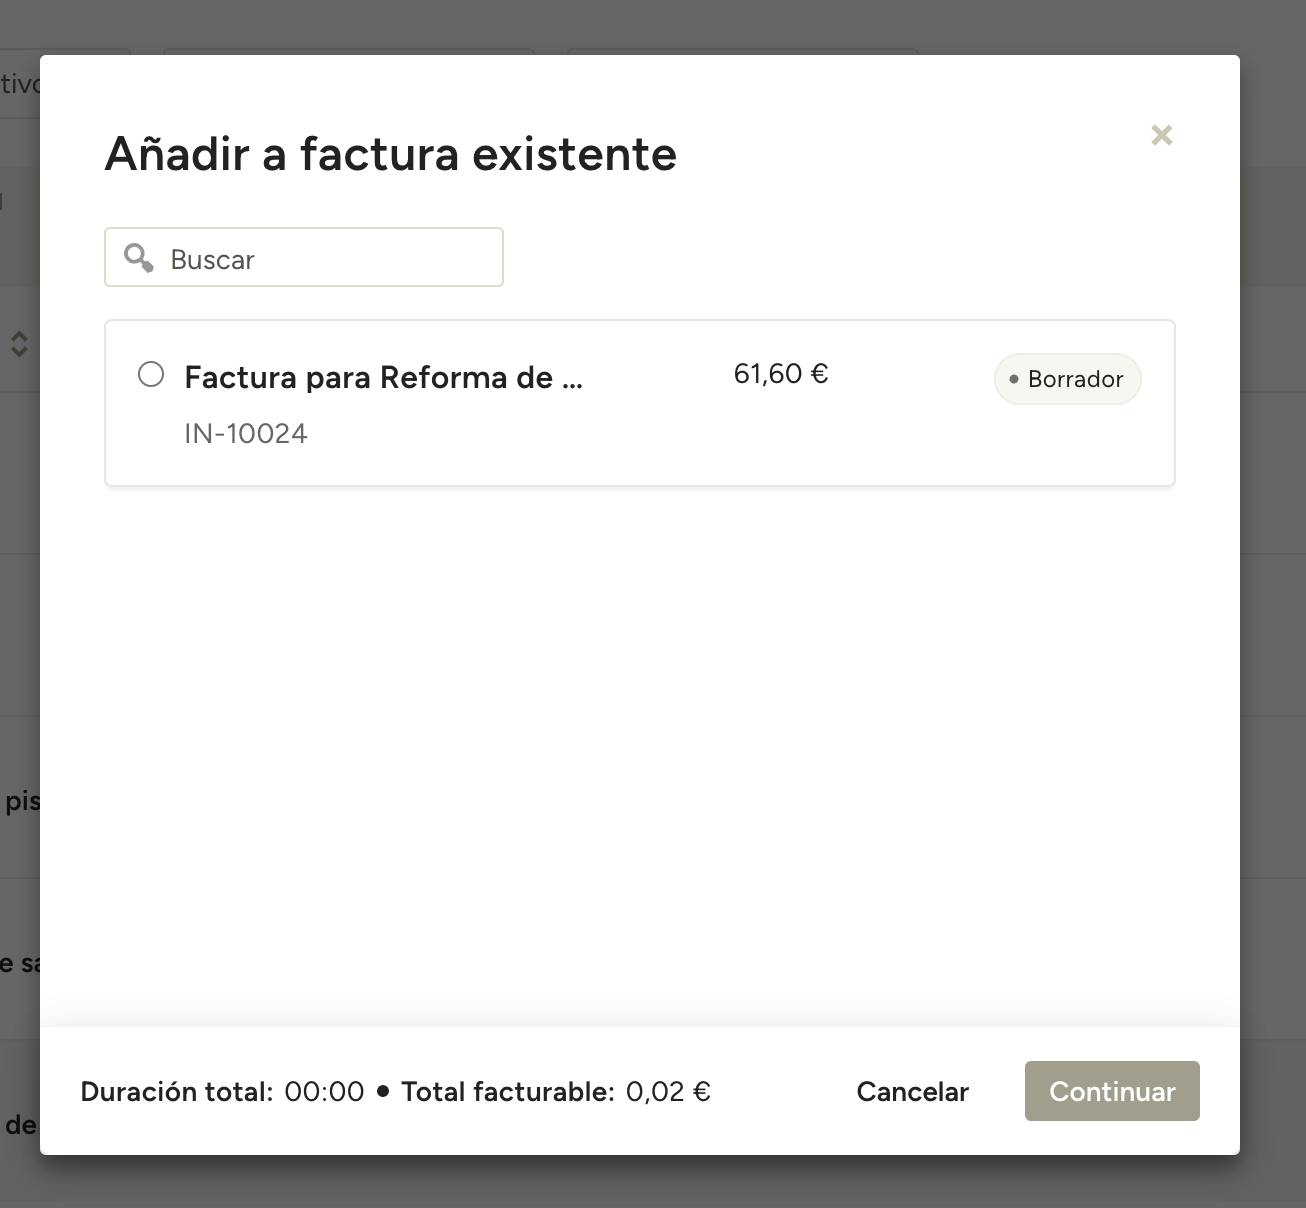
Task: Click the dialog heading Añadir a factura existente
Action: pyautogui.click(x=390, y=154)
